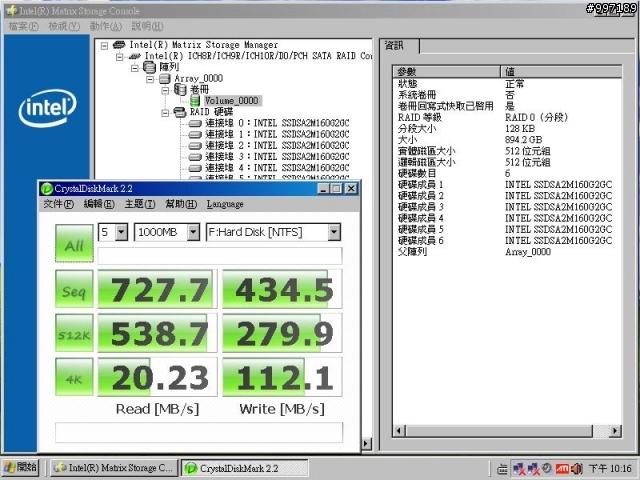Click the 卷冊 volumes node icon
640x480 pixels.
(x=180, y=89)
